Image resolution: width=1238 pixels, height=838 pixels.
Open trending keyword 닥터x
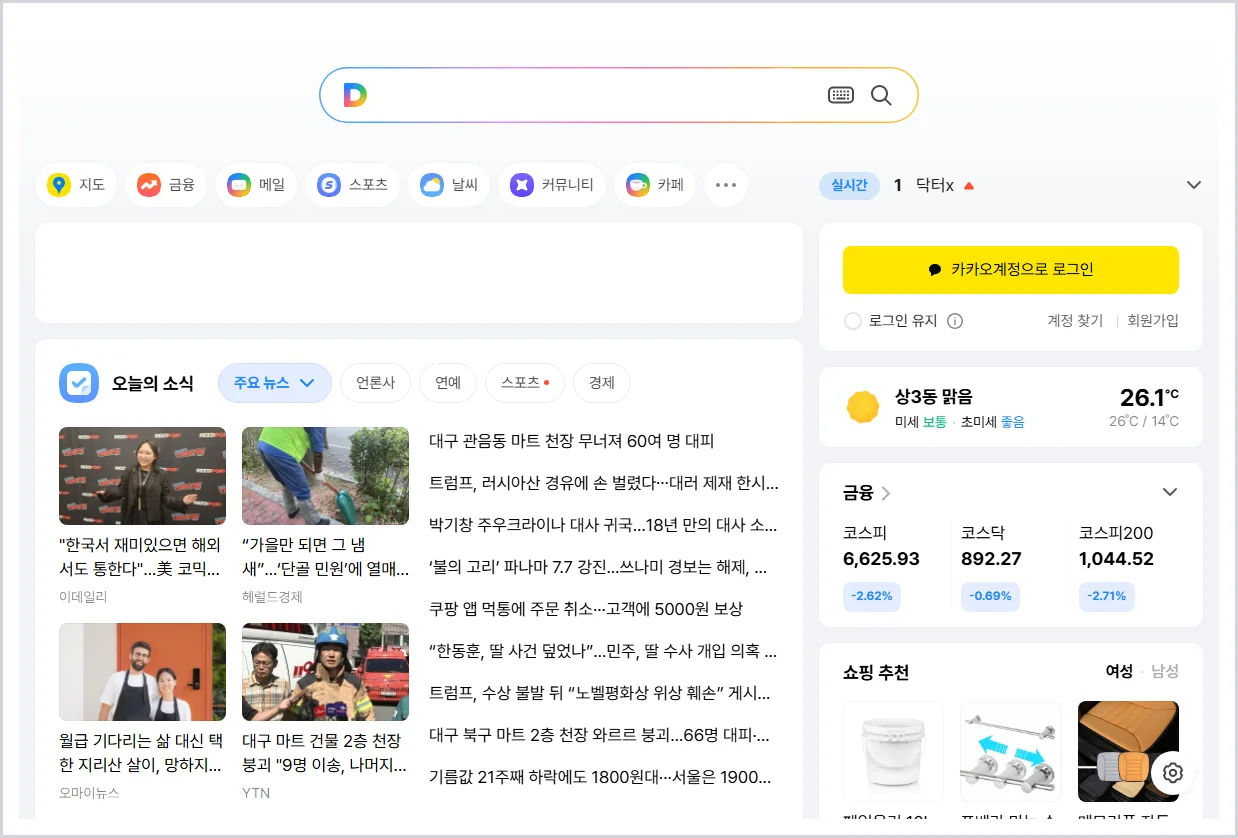(x=935, y=185)
